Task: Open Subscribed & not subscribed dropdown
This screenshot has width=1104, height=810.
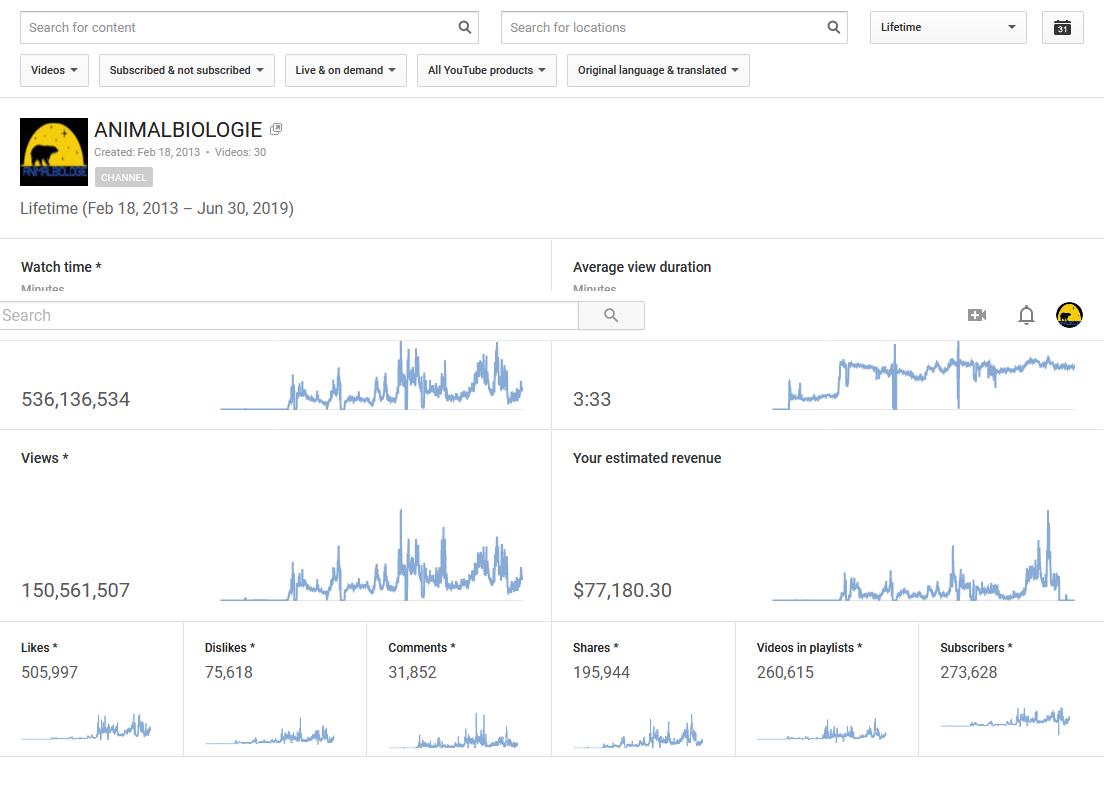Action: tap(187, 70)
